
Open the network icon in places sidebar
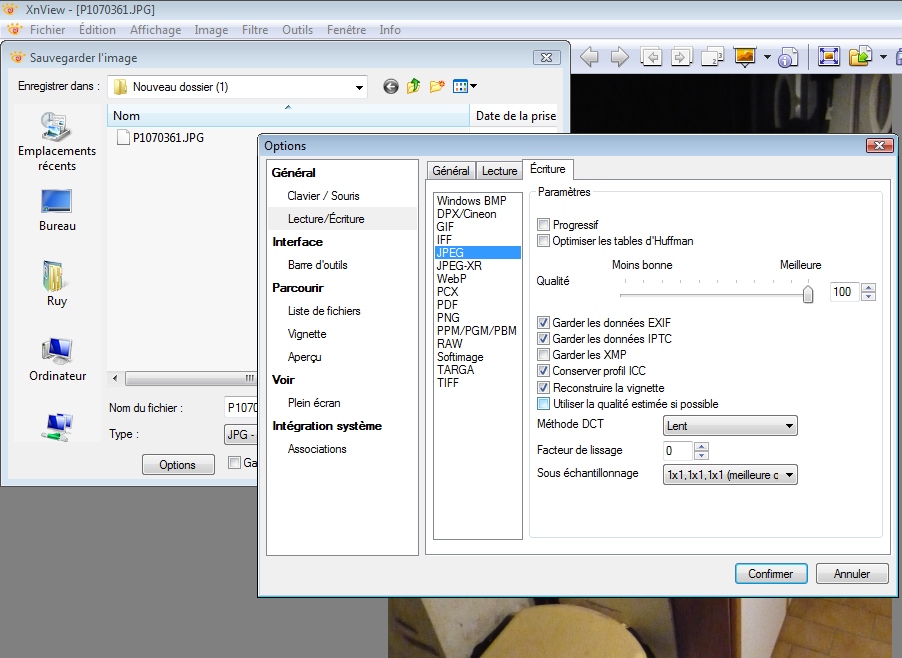(x=57, y=427)
